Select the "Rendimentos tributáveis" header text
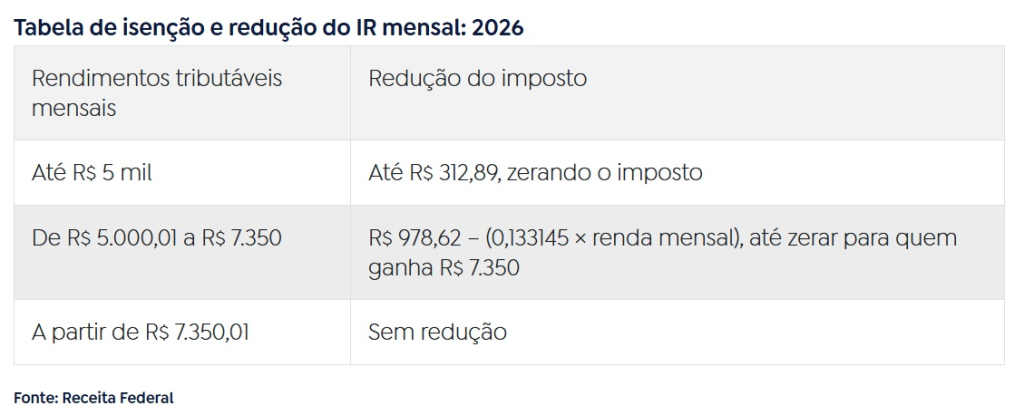Image resolution: width=1024 pixels, height=415 pixels. pyautogui.click(x=157, y=78)
